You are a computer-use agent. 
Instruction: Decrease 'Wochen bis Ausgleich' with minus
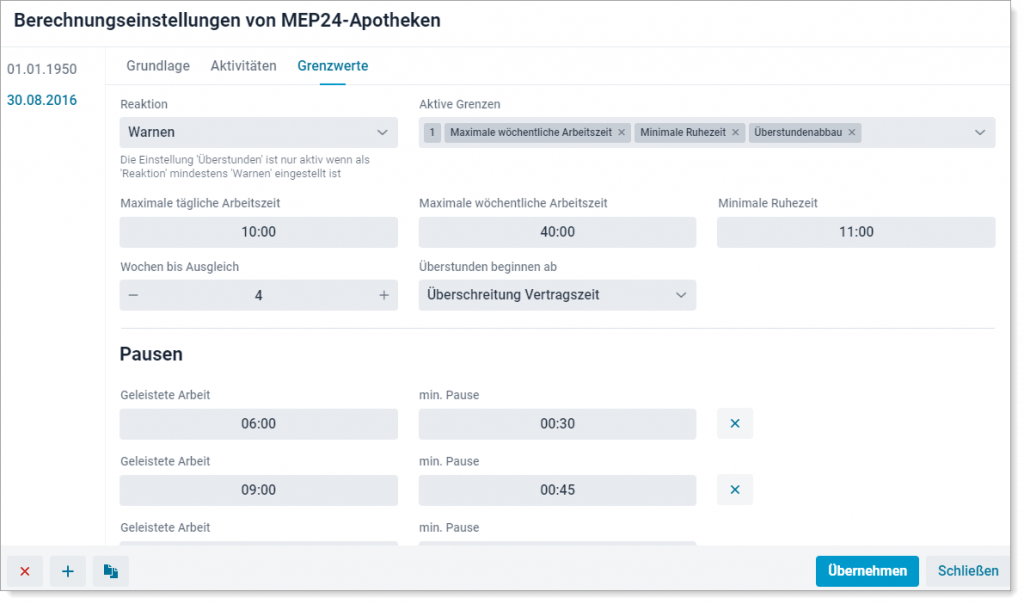point(133,295)
